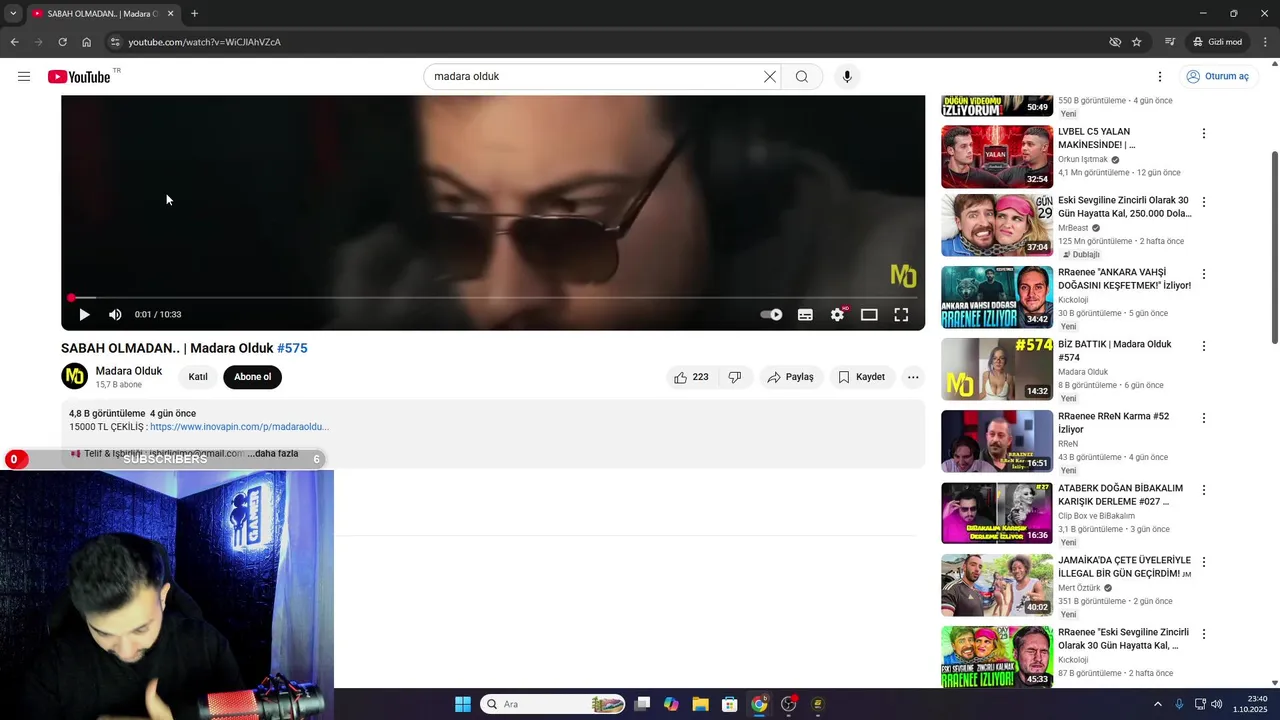The width and height of the screenshot is (1280, 720).
Task: Switch the player to theater mode
Action: (x=869, y=315)
